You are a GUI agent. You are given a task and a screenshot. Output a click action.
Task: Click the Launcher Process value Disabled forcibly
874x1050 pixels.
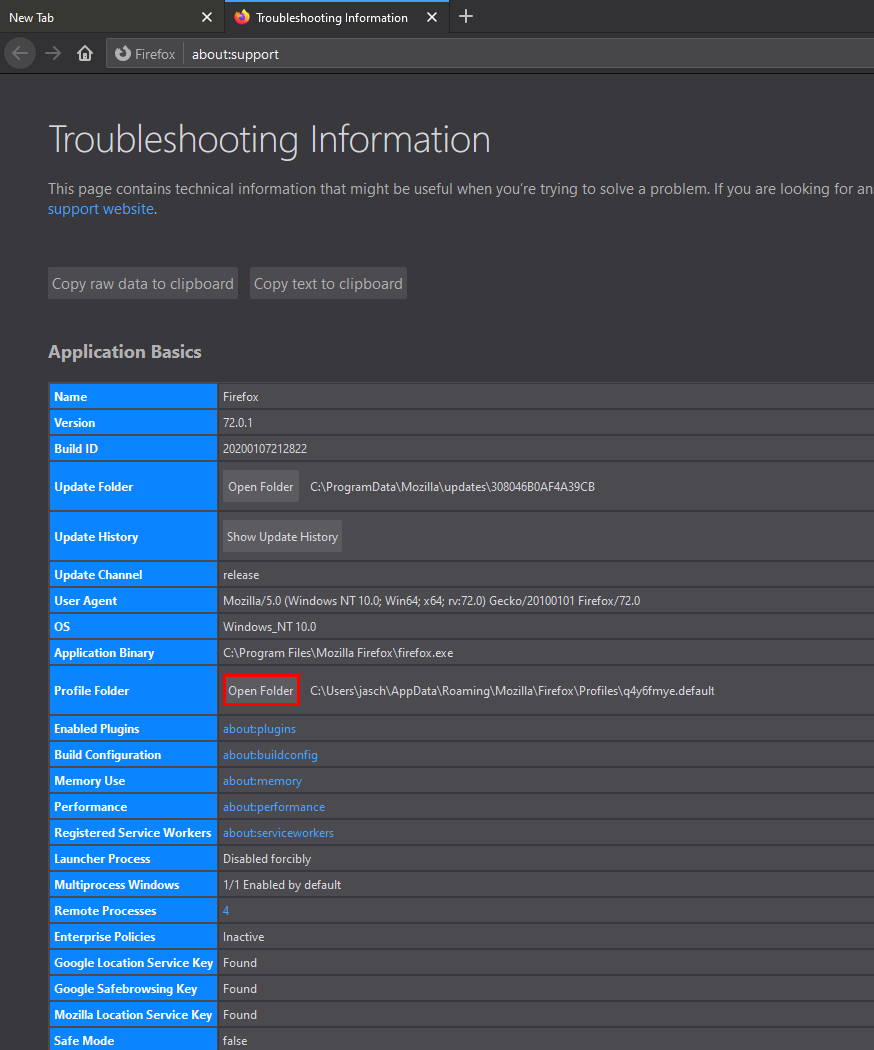[267, 858]
